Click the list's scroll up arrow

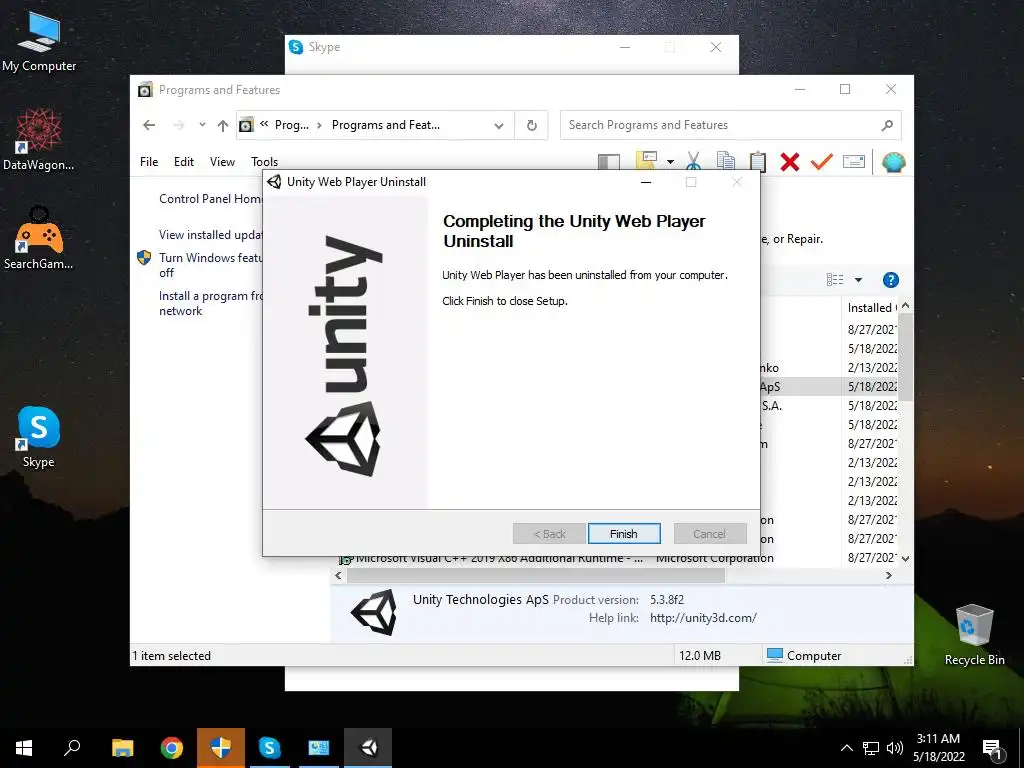[x=905, y=306]
